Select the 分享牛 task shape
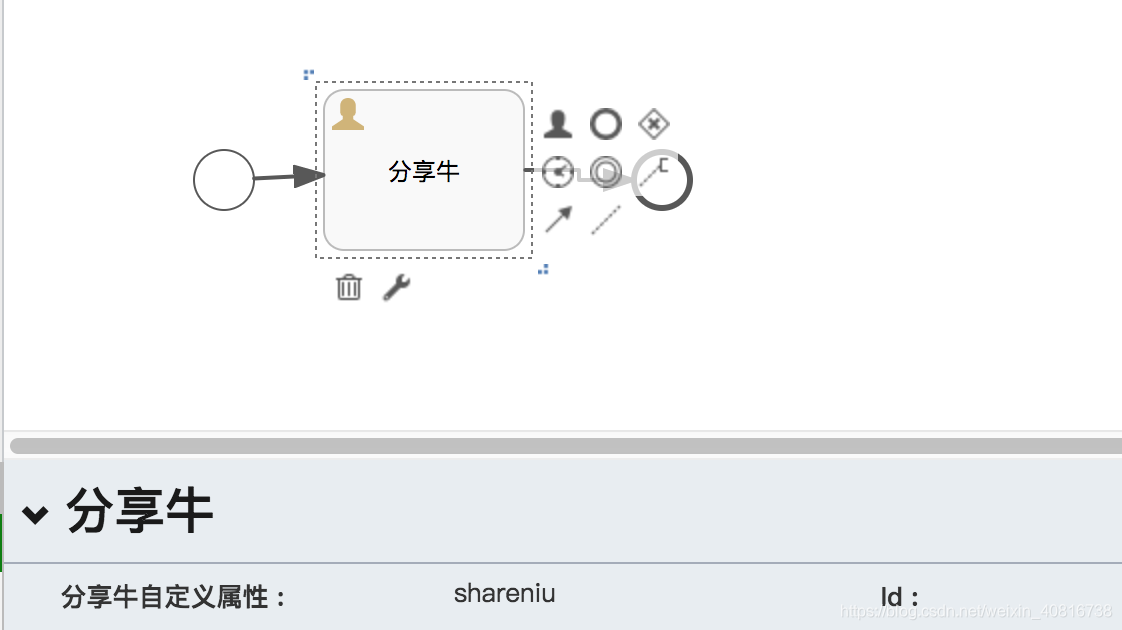 click(424, 170)
